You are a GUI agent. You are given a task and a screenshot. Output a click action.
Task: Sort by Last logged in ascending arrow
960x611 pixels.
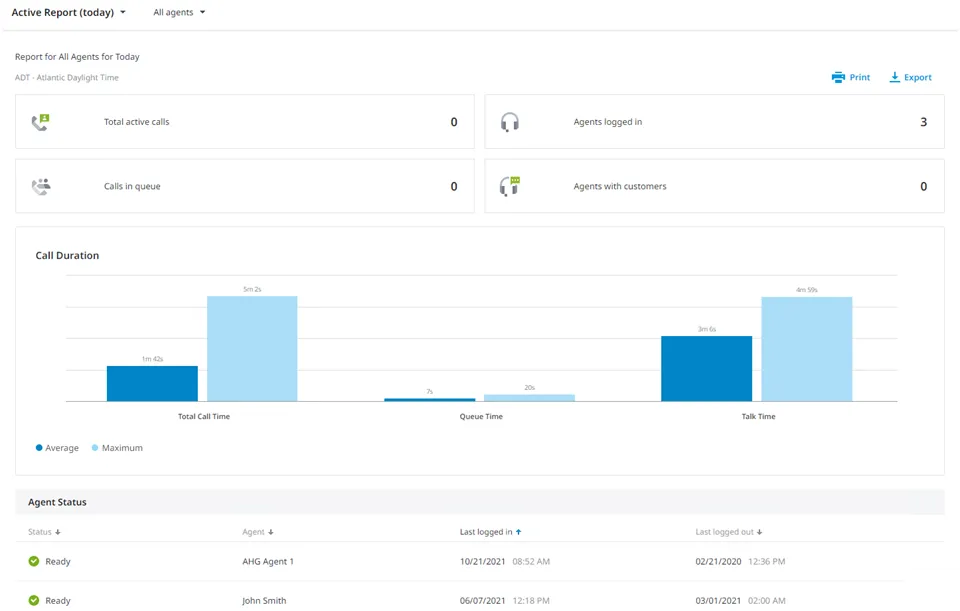[x=519, y=532]
